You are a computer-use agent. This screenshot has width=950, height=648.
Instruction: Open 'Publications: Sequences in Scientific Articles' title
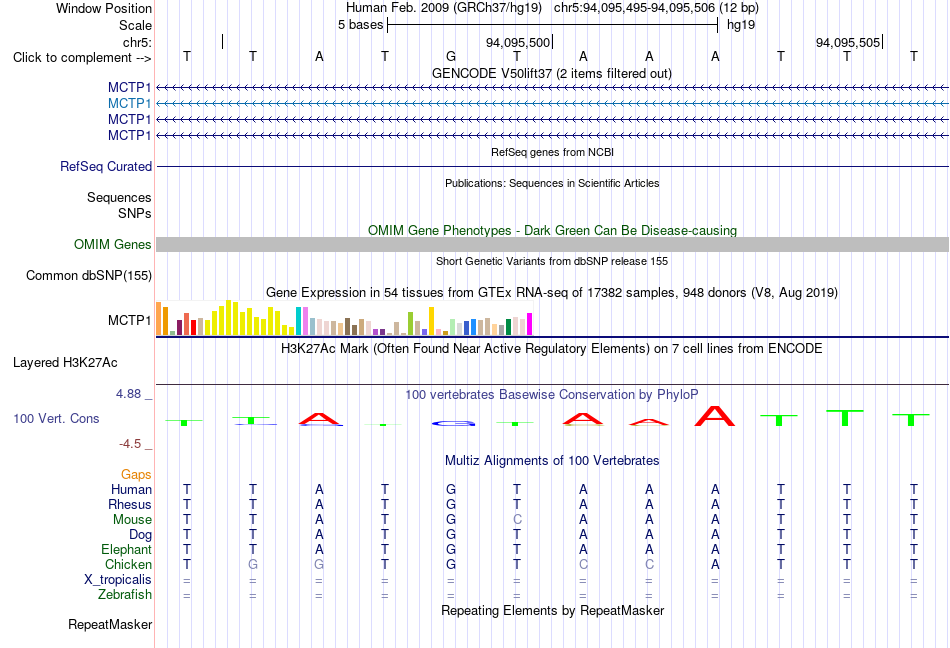tap(552, 183)
